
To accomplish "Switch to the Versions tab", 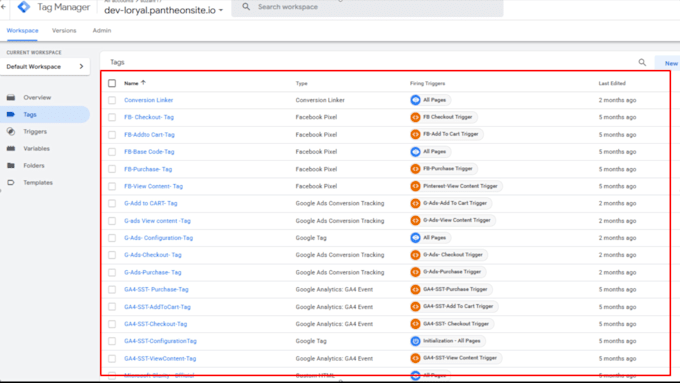I will coord(64,30).
